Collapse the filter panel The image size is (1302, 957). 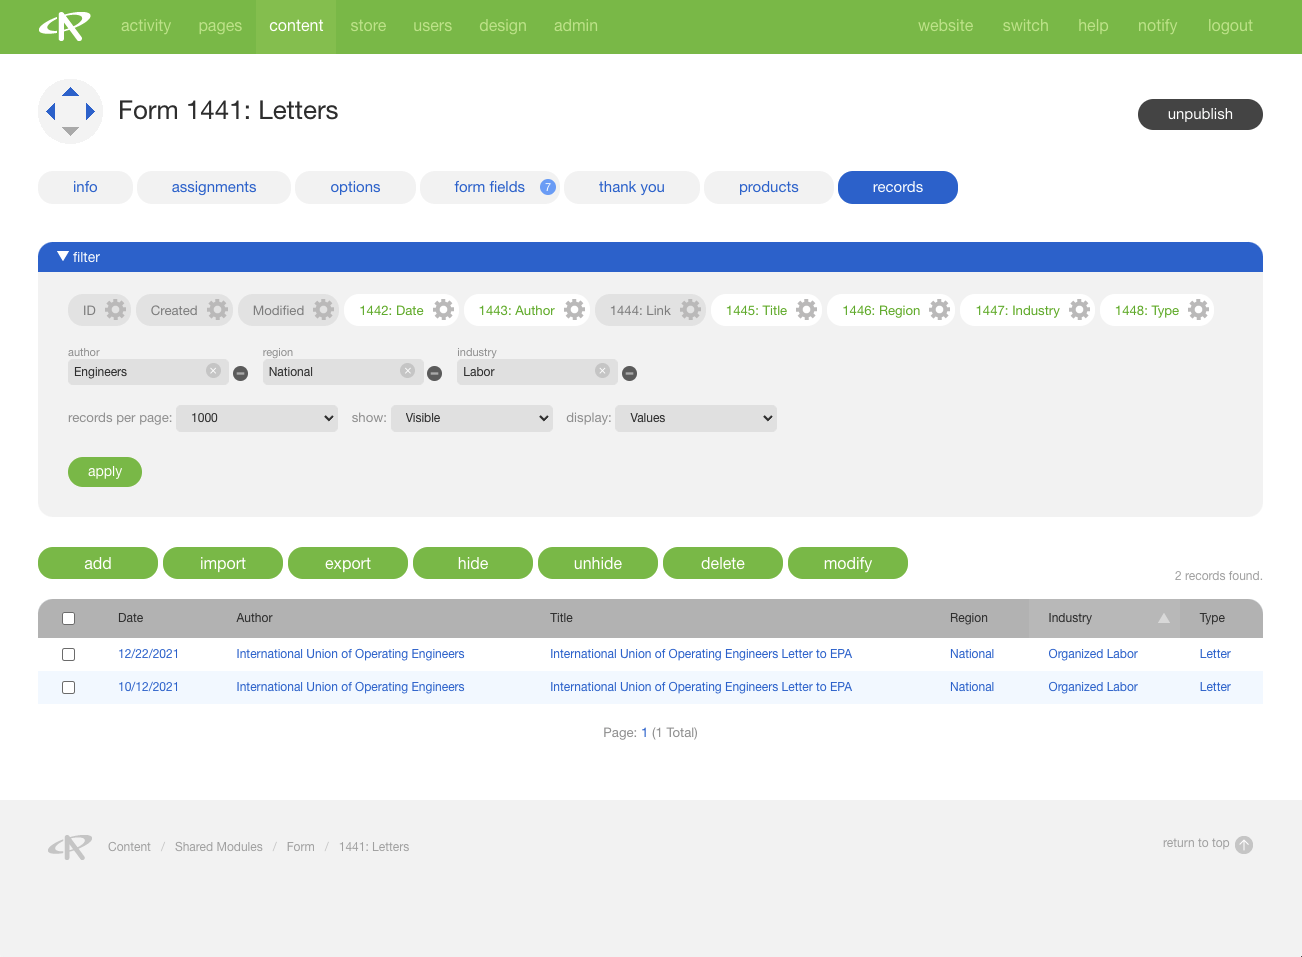pyautogui.click(x=78, y=257)
